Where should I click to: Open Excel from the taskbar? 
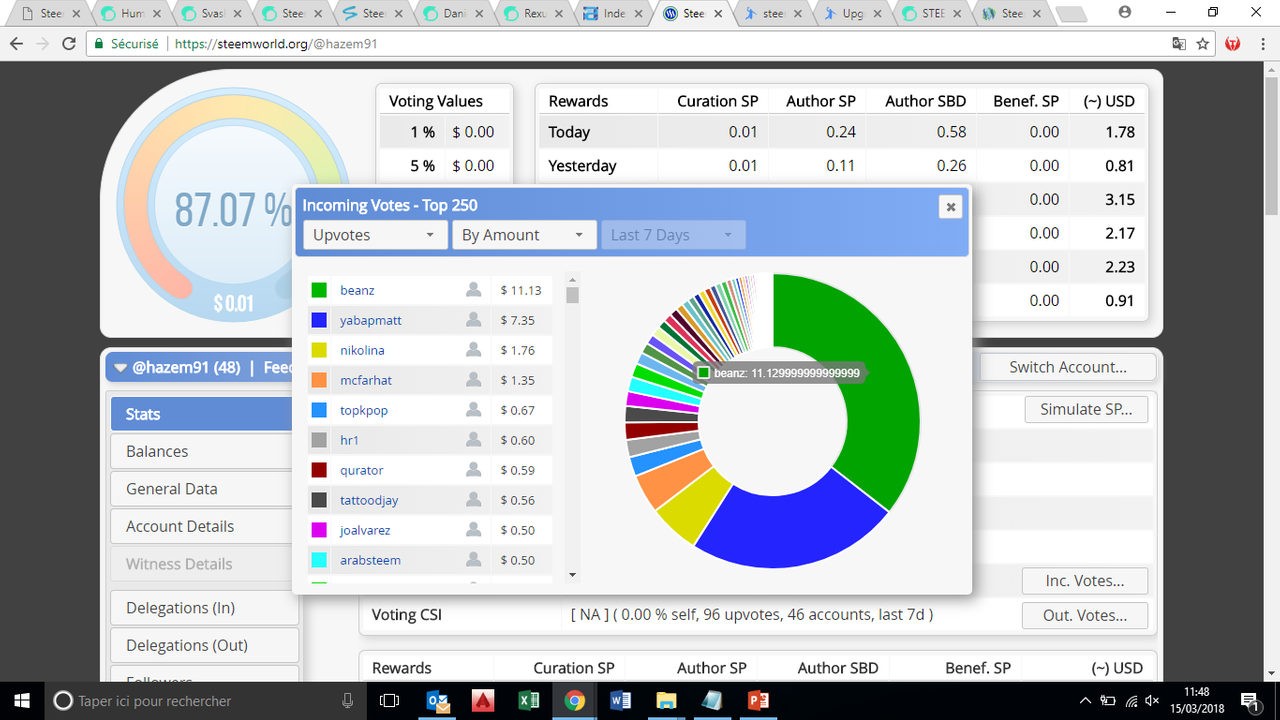pos(530,700)
